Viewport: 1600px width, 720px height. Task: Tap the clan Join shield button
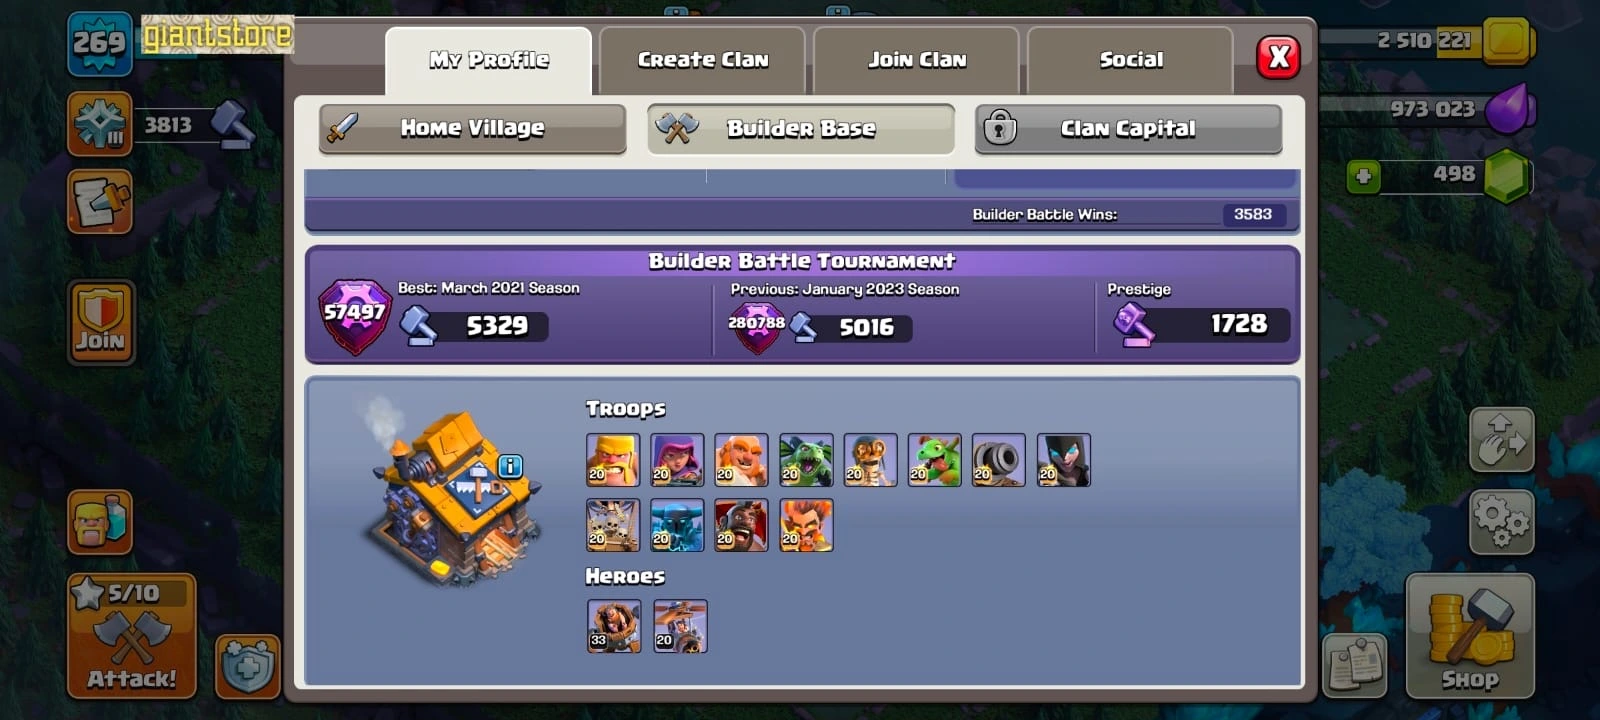(101, 321)
